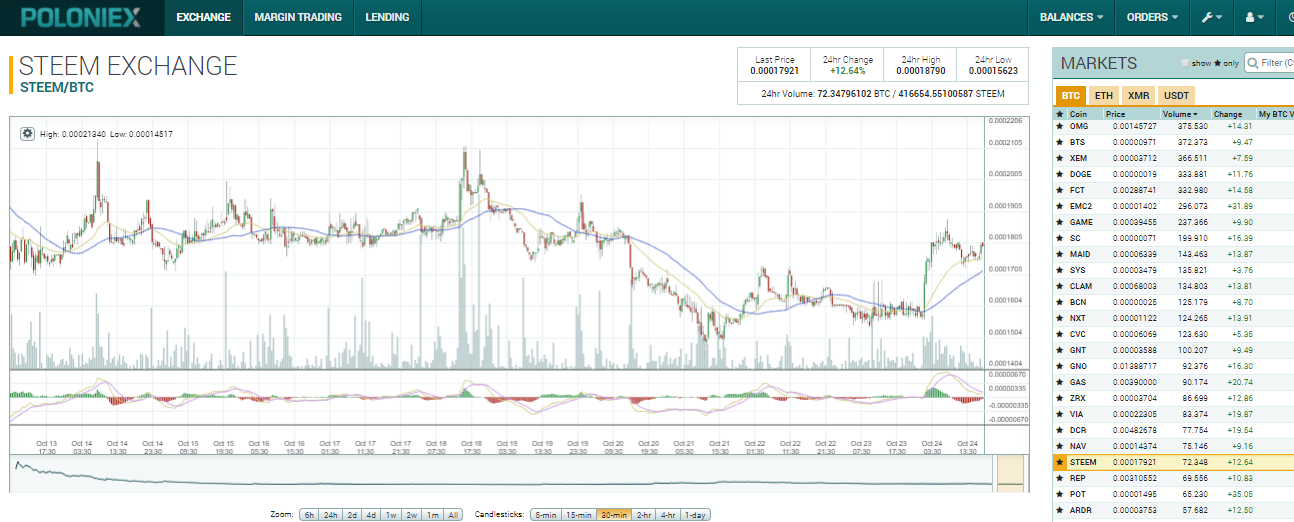Set candlesticks to 4-hr
The height and width of the screenshot is (522, 1294).
pyautogui.click(x=670, y=514)
